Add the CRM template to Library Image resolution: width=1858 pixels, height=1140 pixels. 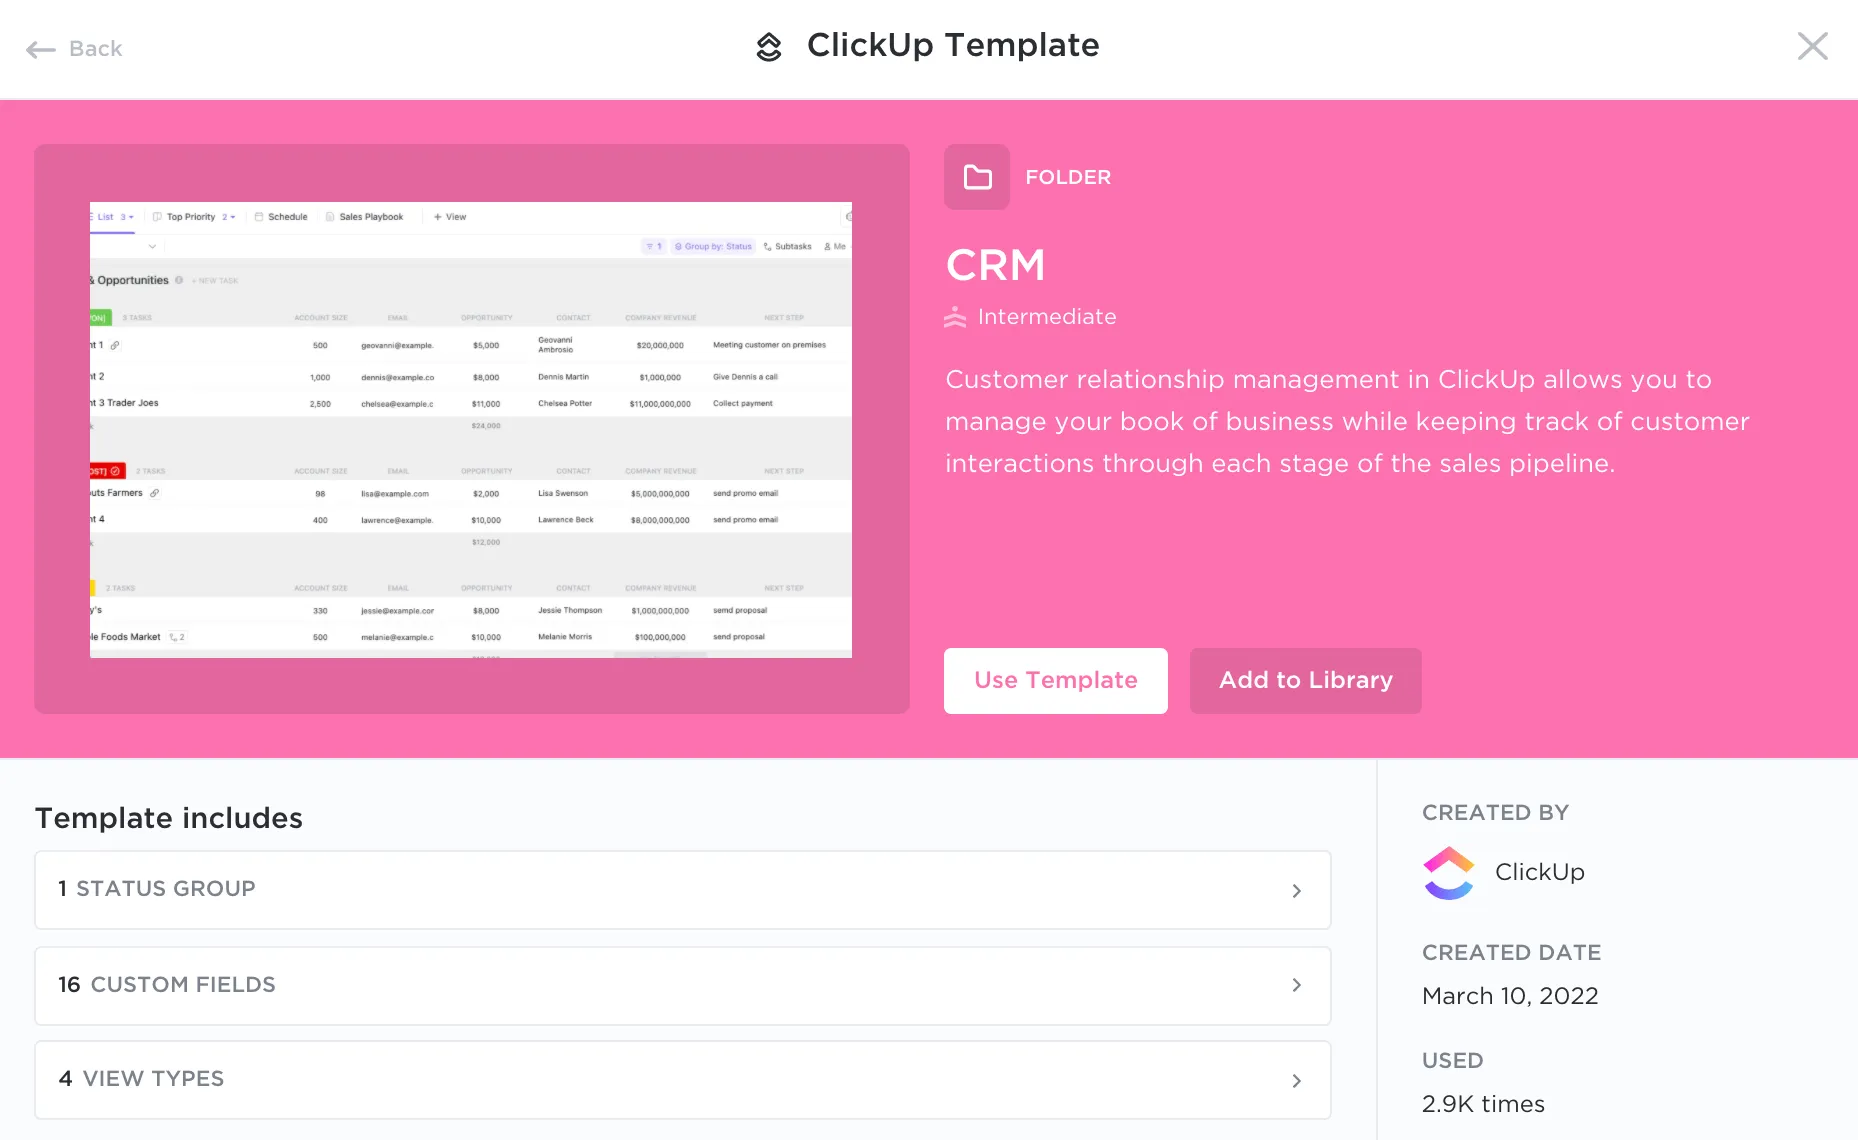(1306, 681)
